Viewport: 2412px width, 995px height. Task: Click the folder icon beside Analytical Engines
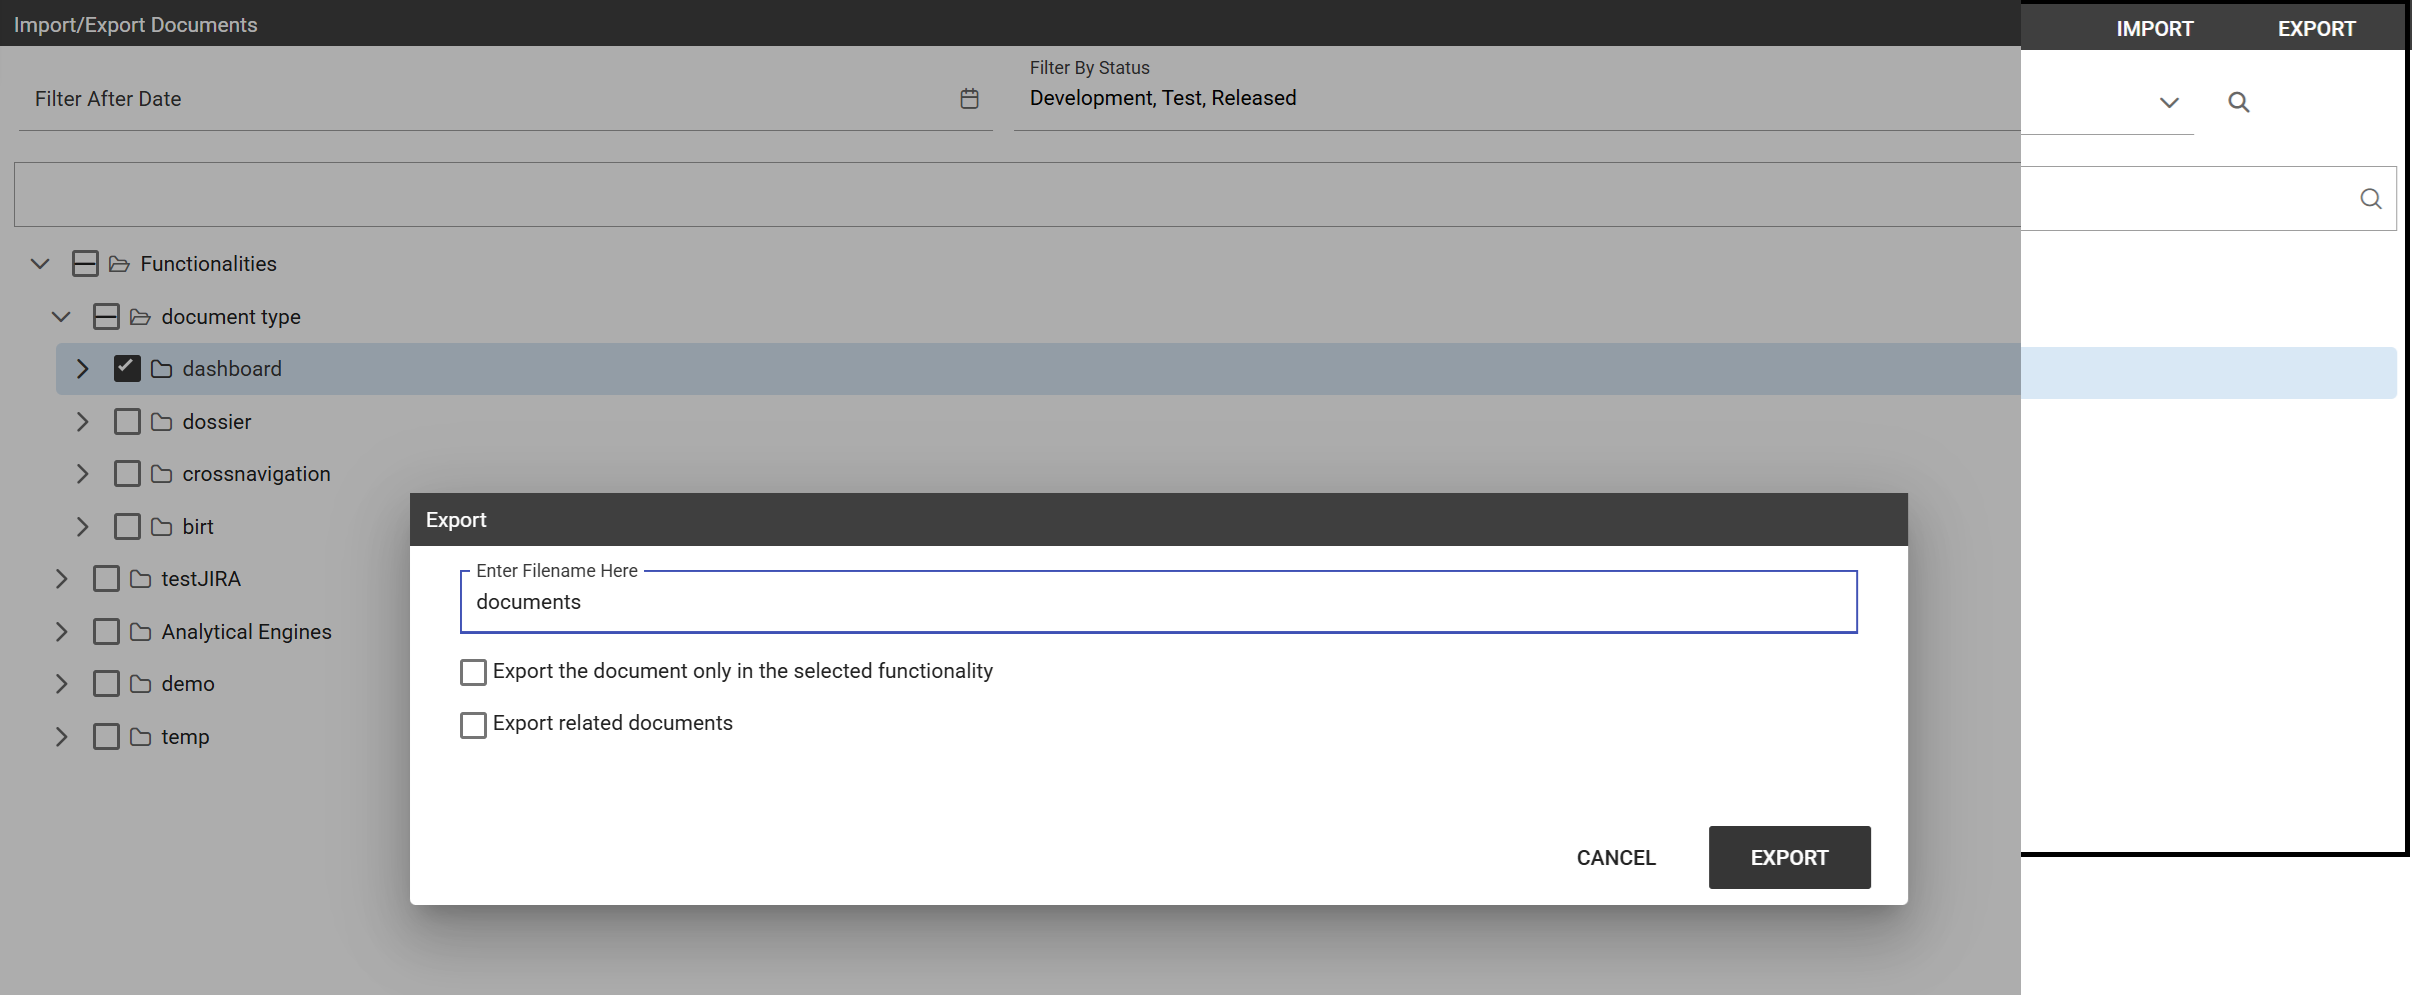[140, 632]
